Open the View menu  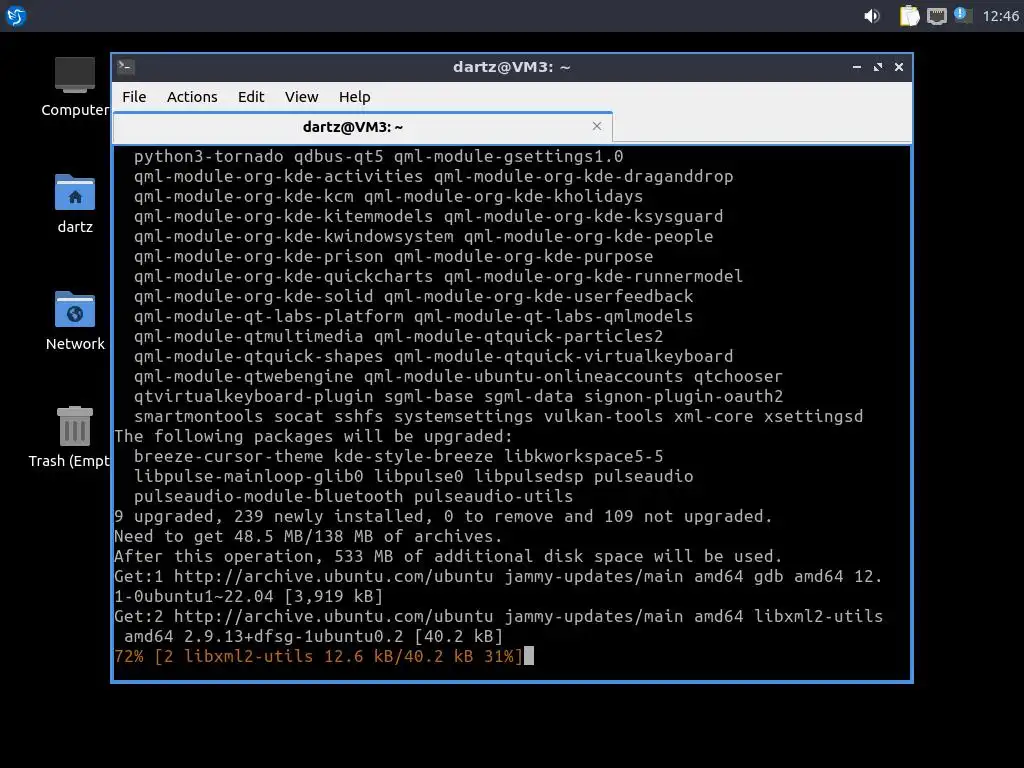[301, 97]
